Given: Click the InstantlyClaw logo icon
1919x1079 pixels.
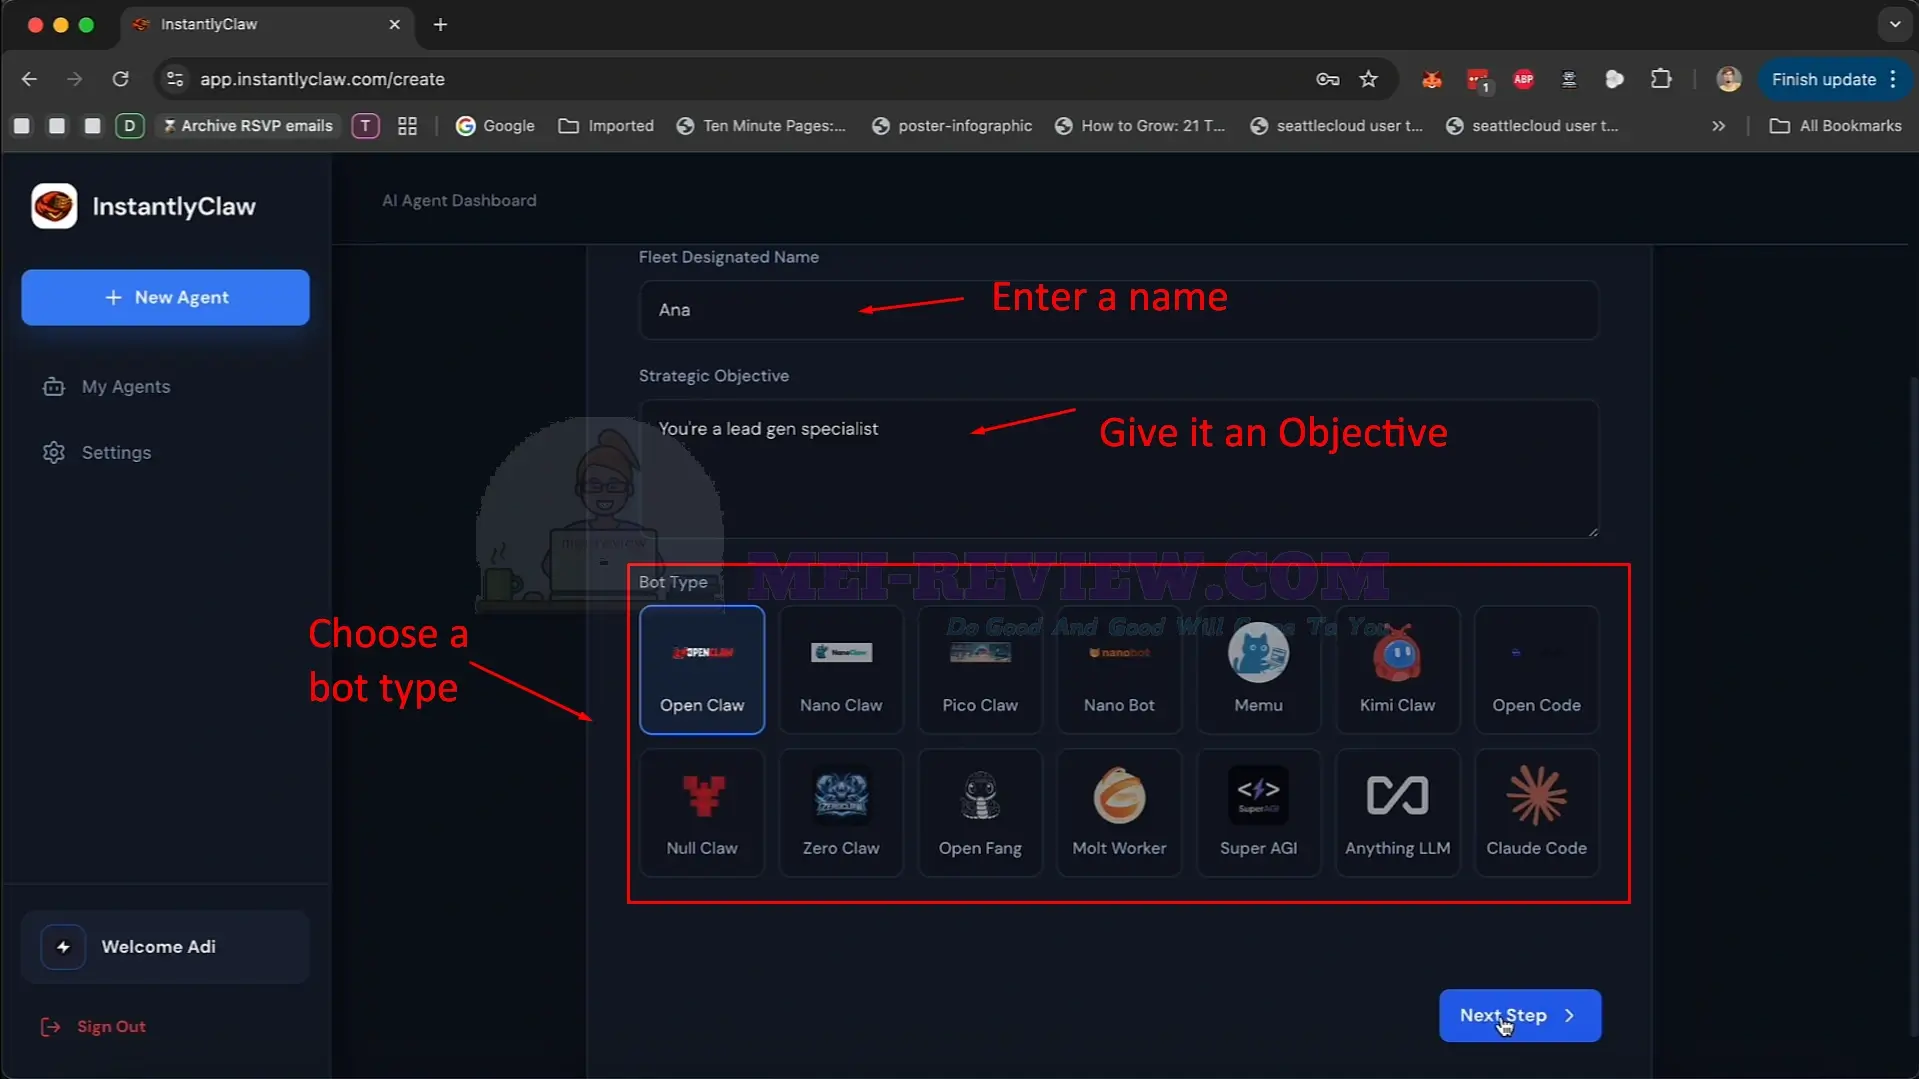Looking at the screenshot, I should (x=54, y=206).
